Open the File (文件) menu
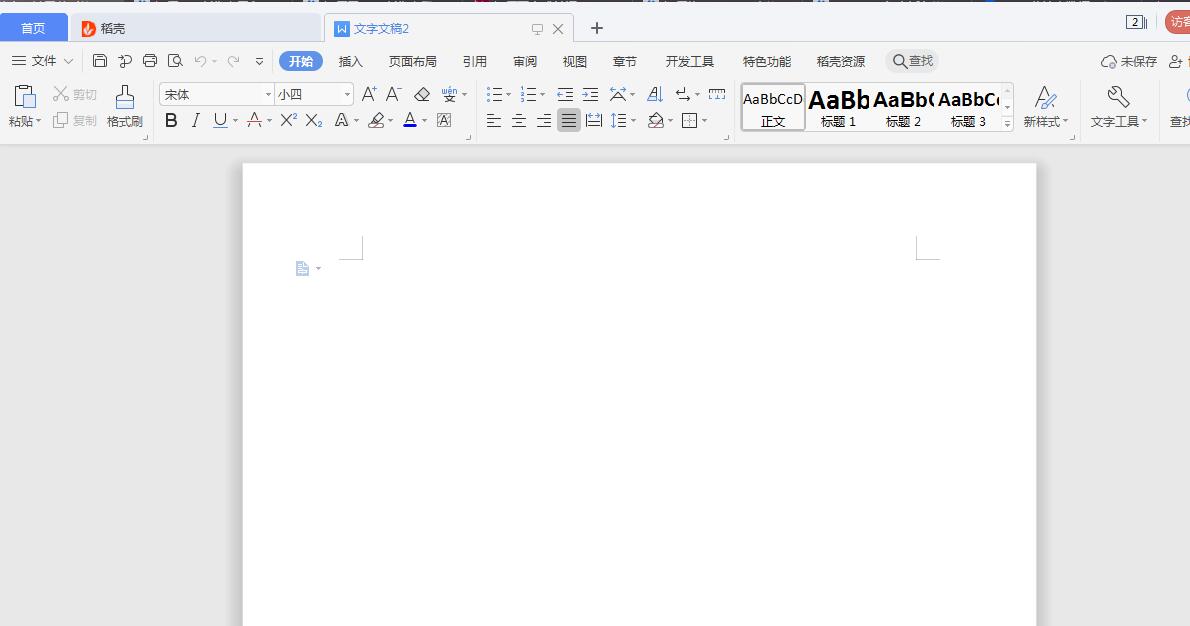 (42, 61)
